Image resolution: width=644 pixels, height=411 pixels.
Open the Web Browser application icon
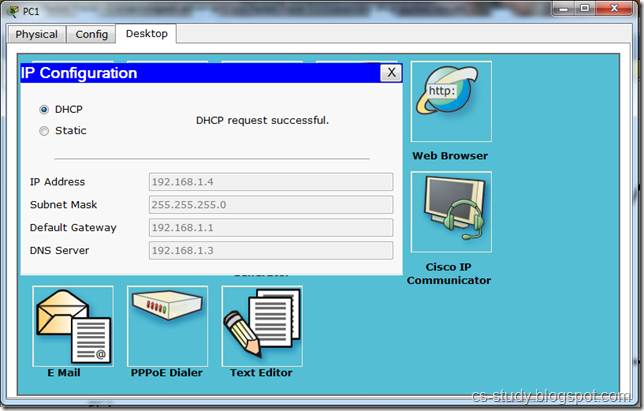tap(451, 101)
